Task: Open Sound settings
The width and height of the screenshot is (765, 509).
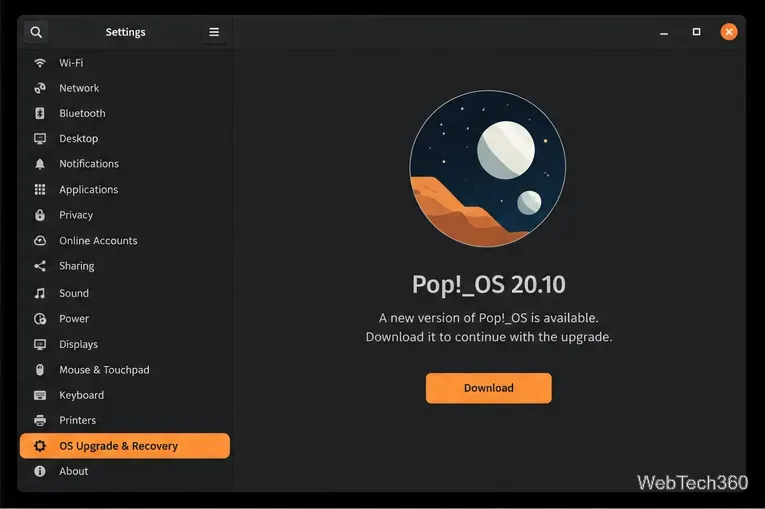Action: (125, 293)
